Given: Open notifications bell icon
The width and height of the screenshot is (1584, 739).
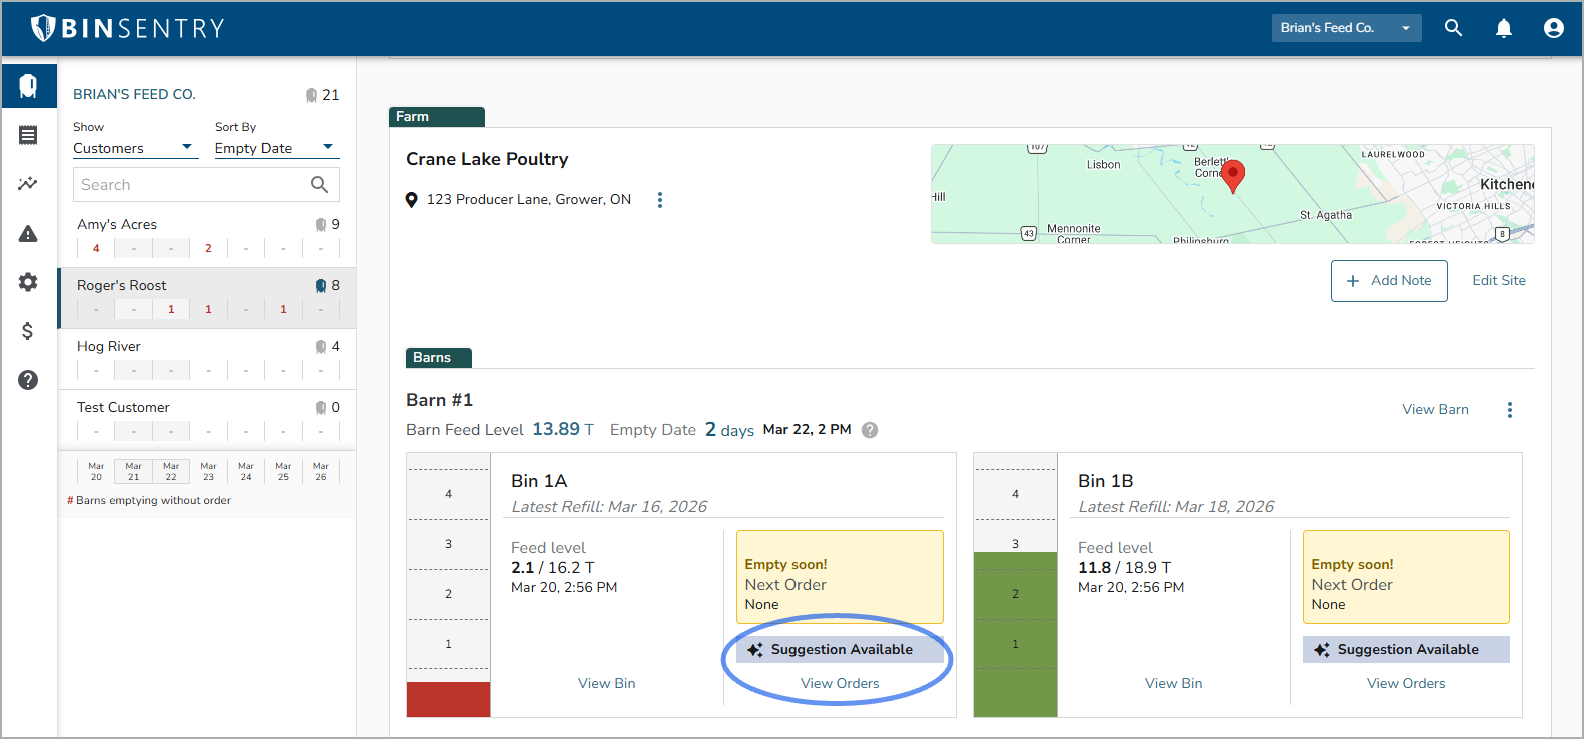Looking at the screenshot, I should pos(1503,28).
